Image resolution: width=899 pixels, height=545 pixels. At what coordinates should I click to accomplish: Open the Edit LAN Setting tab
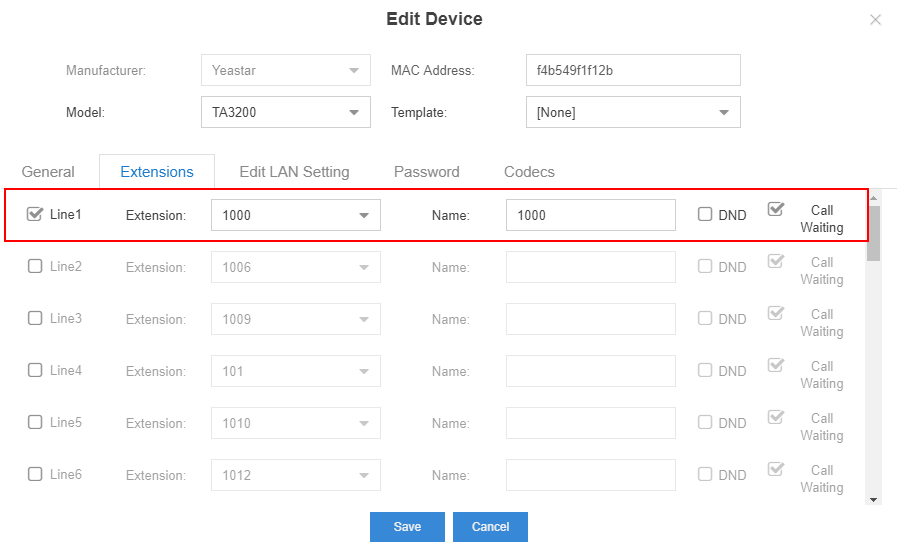(x=294, y=172)
